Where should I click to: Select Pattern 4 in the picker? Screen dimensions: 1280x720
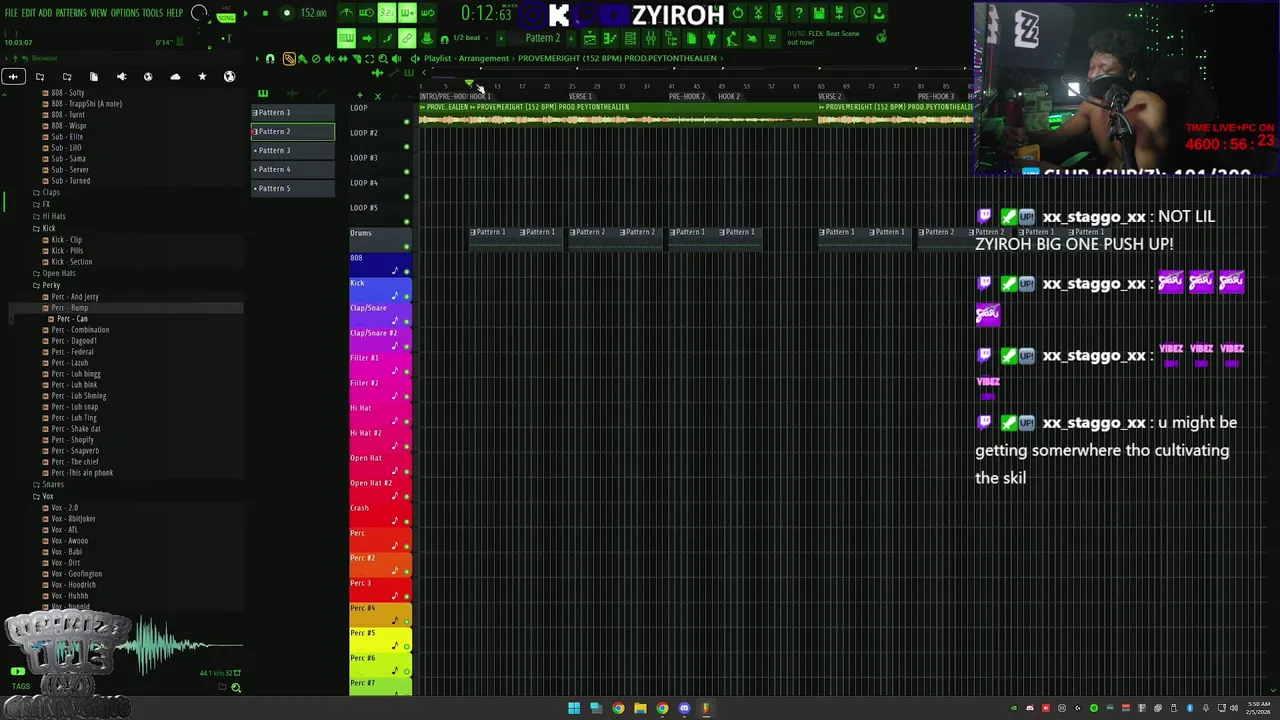click(x=292, y=169)
